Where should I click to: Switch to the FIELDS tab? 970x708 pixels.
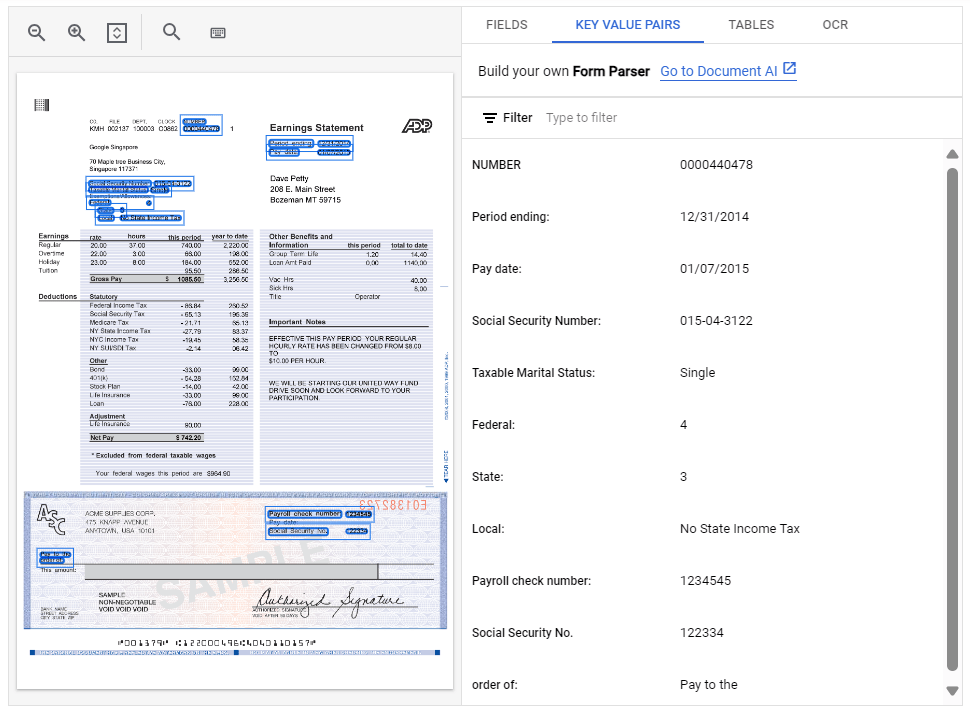(x=506, y=24)
